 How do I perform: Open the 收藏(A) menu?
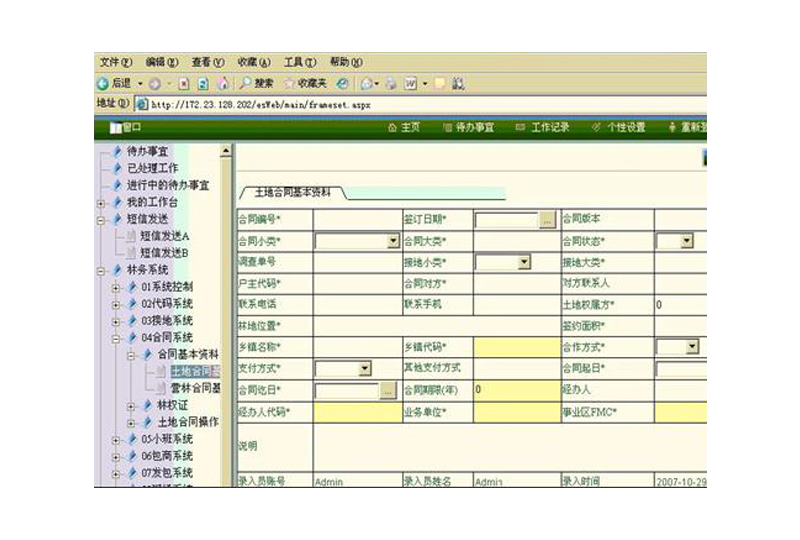tap(254, 62)
